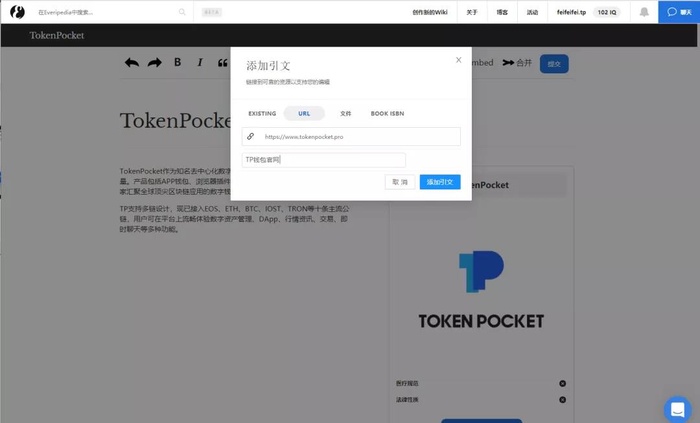The height and width of the screenshot is (423, 700).
Task: Remove the first infobox row
Action: click(562, 383)
